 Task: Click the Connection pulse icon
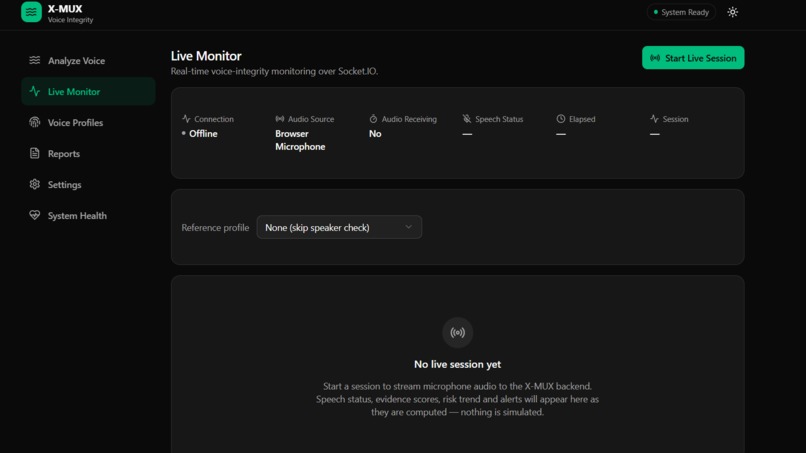tap(186, 119)
